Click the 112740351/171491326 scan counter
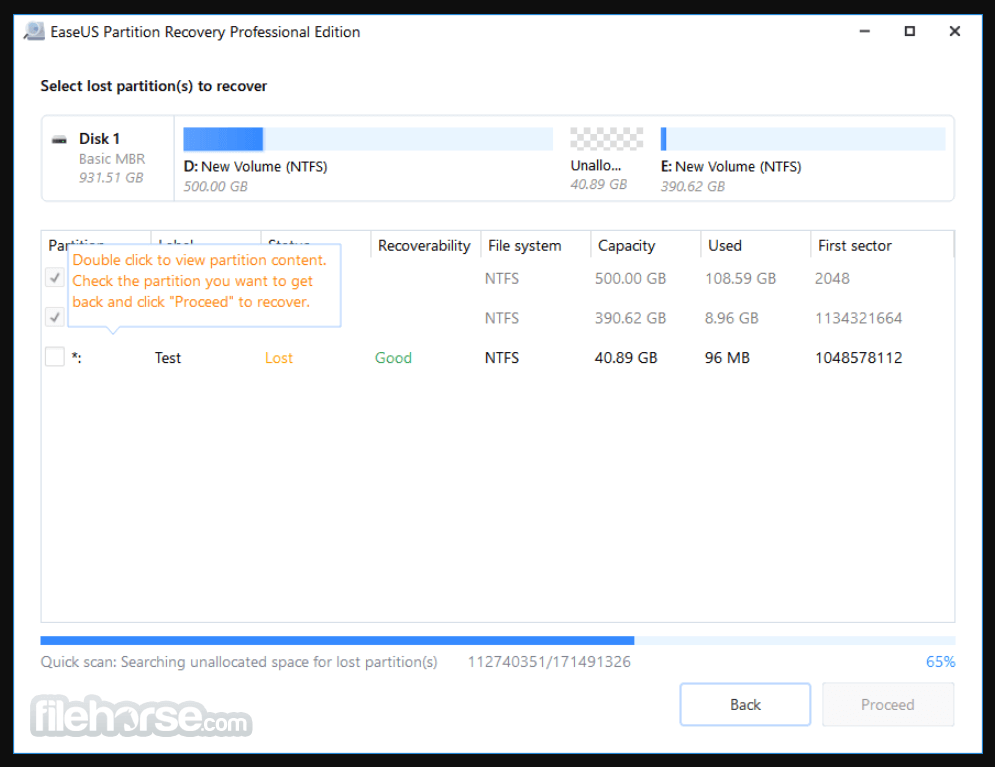 (549, 662)
